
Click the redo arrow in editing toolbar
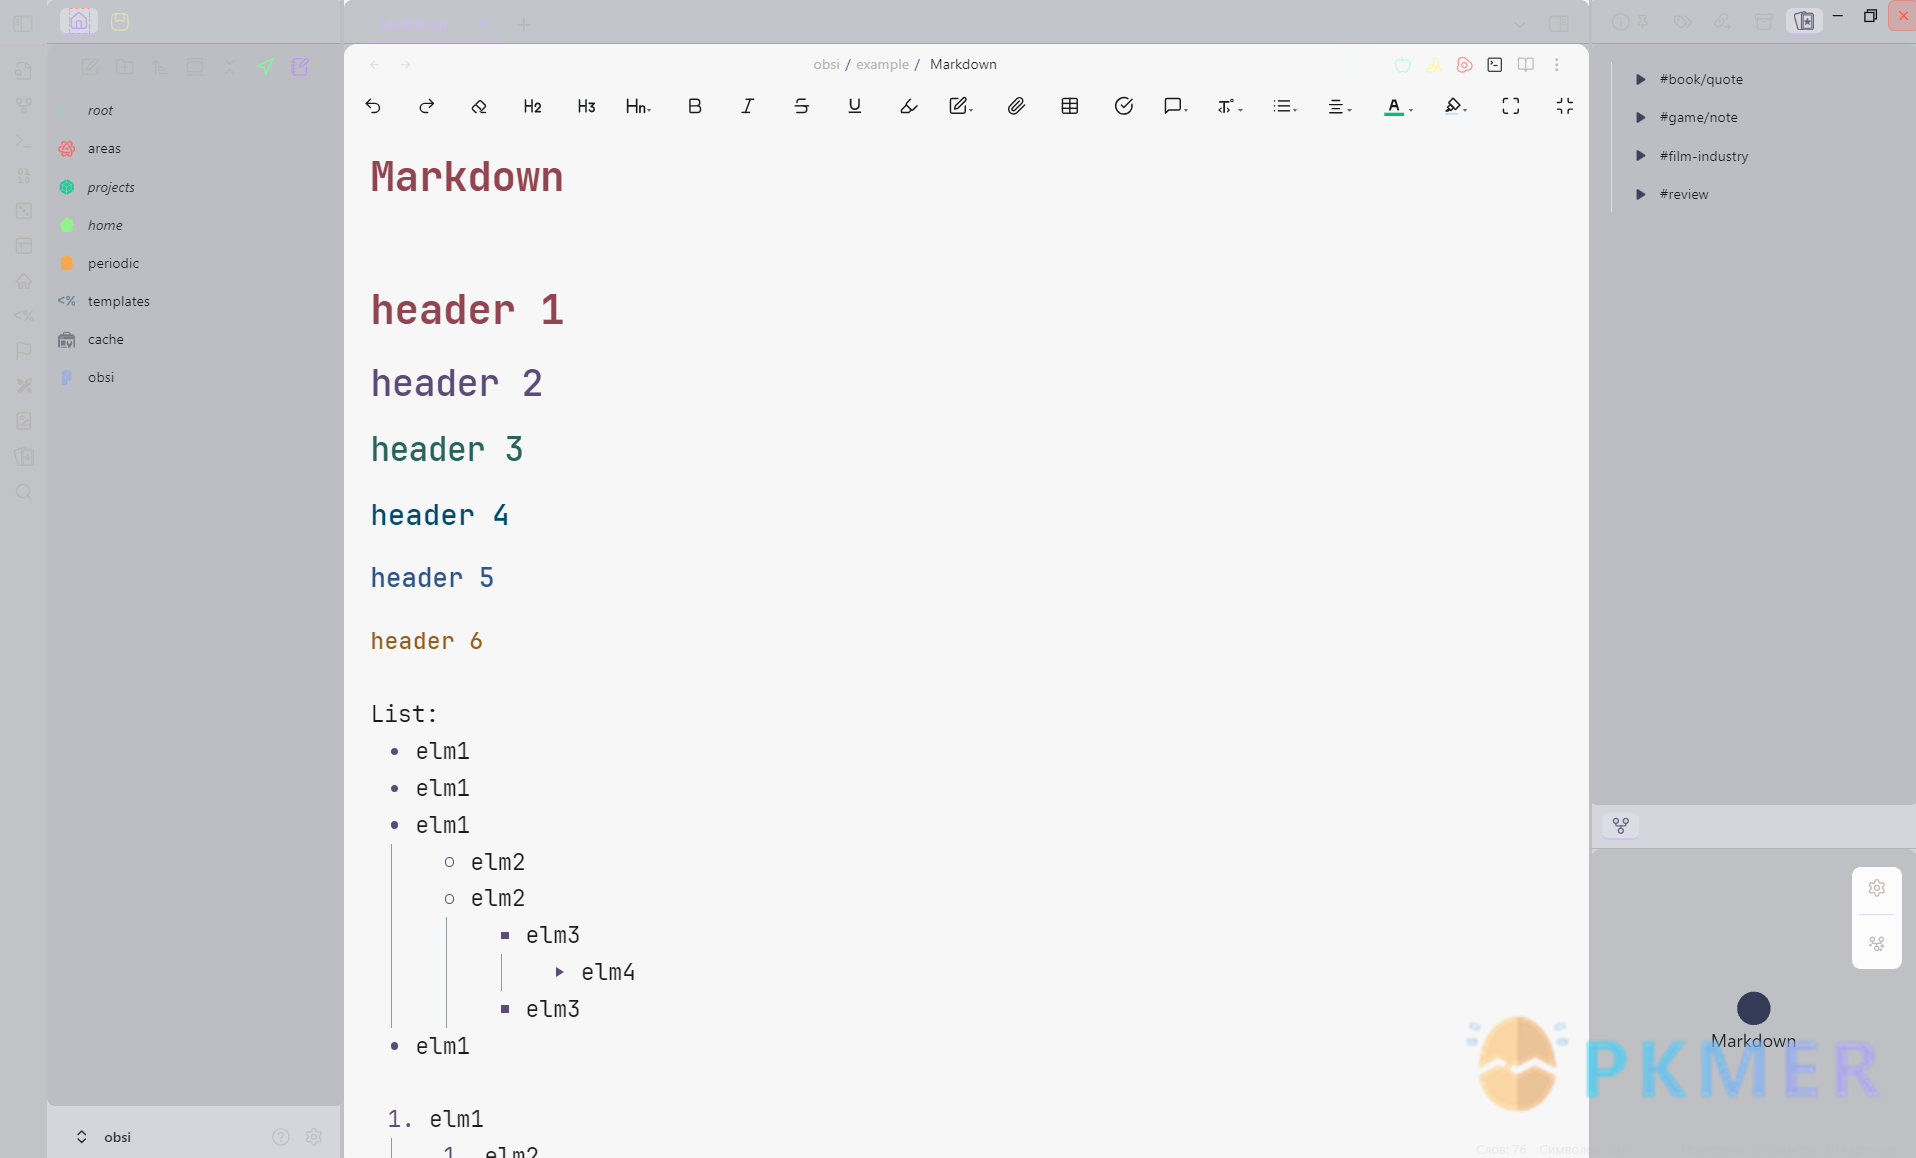tap(426, 106)
